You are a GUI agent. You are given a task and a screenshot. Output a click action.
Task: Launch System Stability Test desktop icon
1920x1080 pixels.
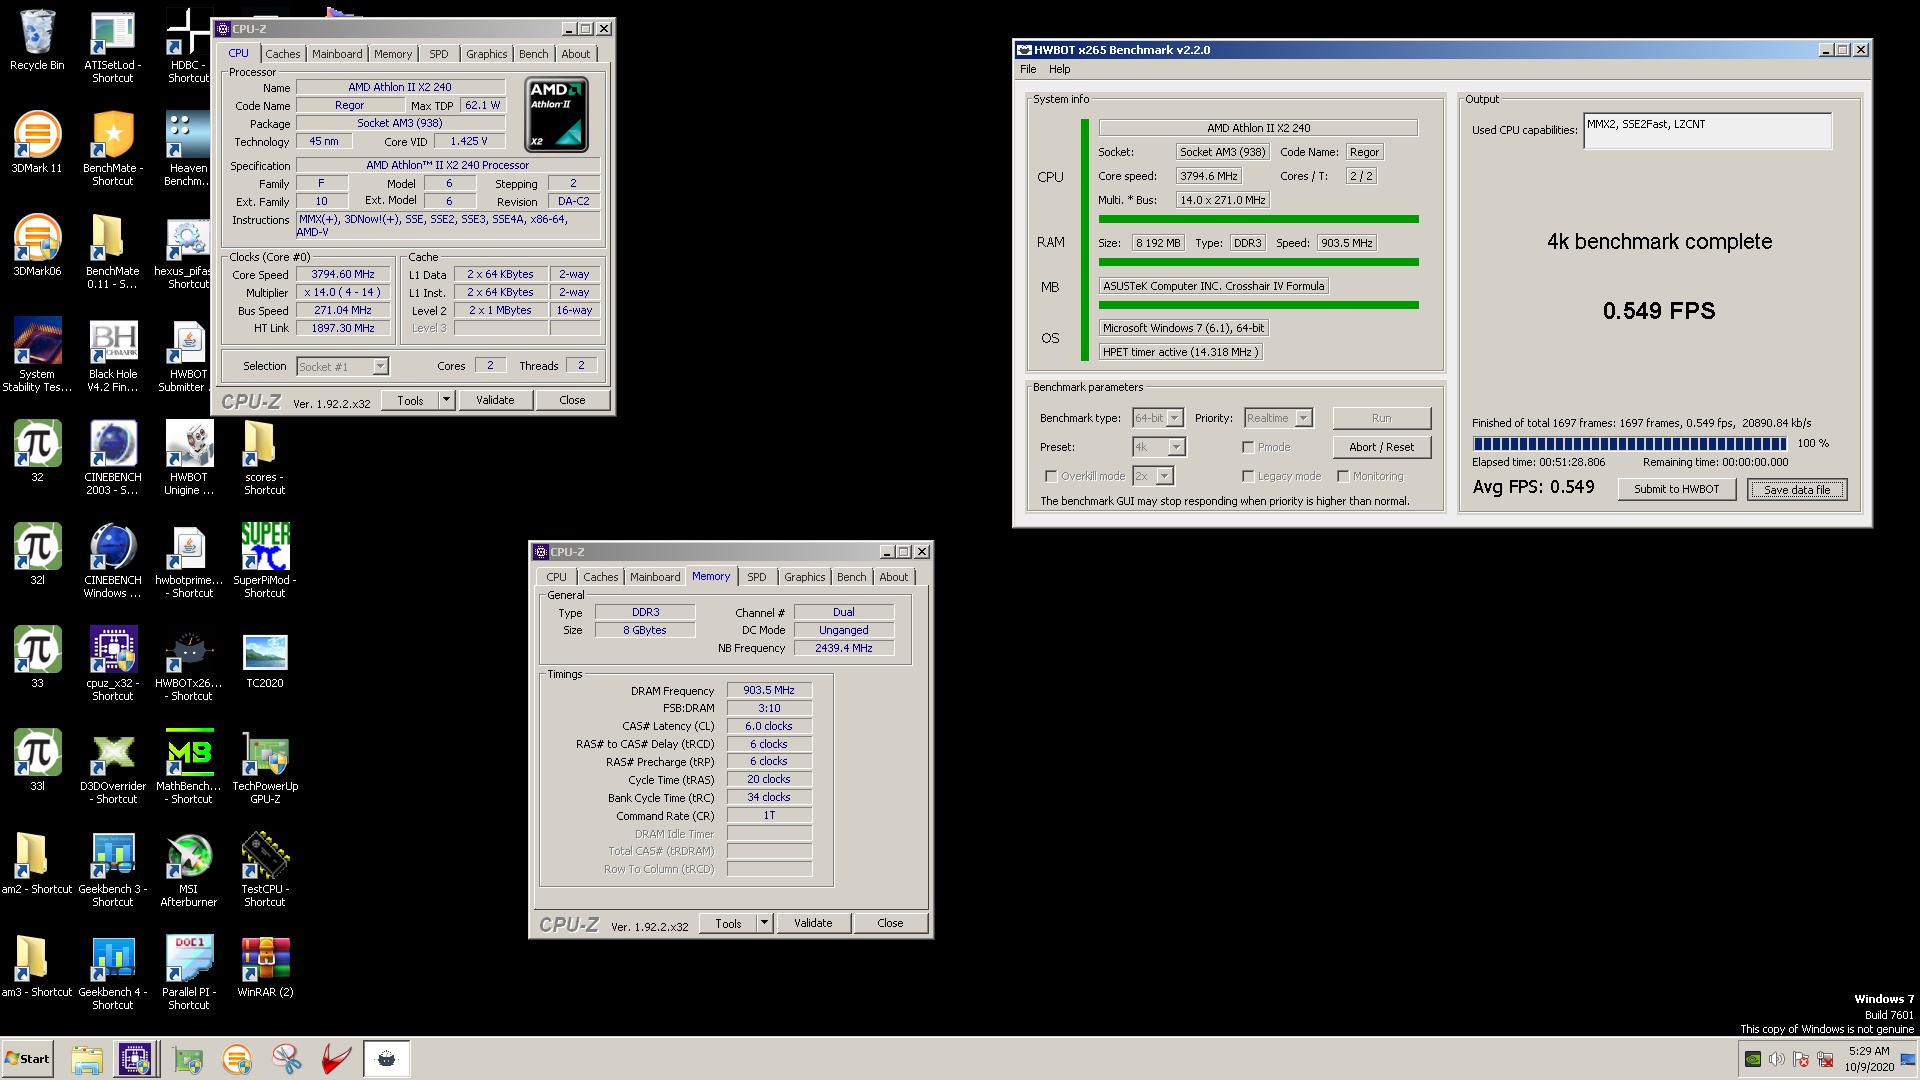tap(37, 354)
